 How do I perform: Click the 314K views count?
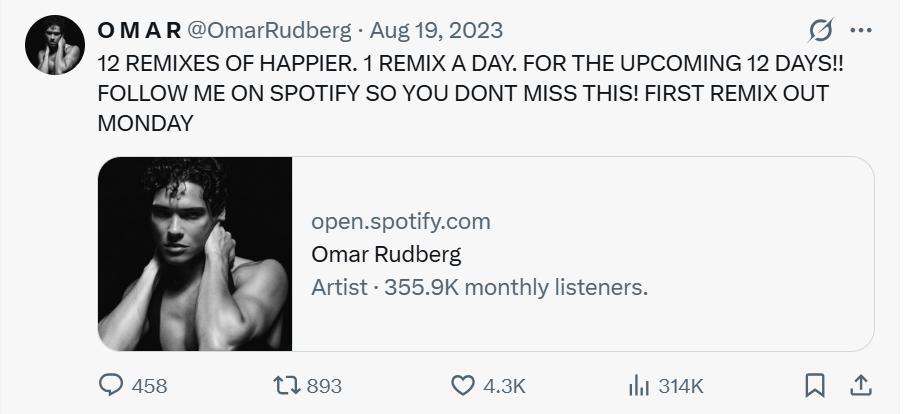pyautogui.click(x=681, y=386)
